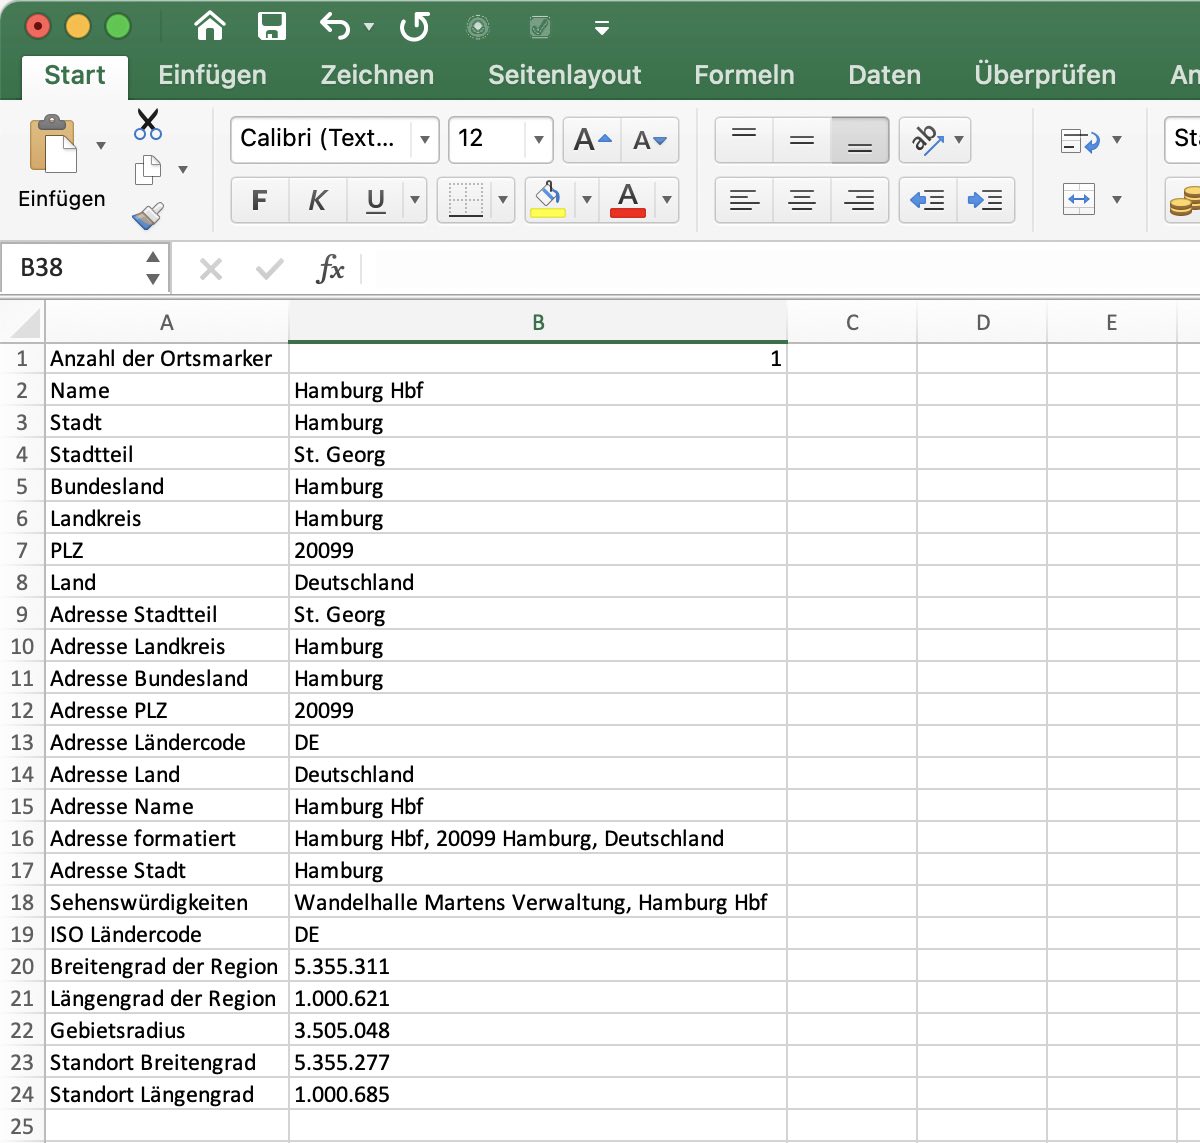Undo the last action
The image size is (1200, 1143).
(335, 26)
